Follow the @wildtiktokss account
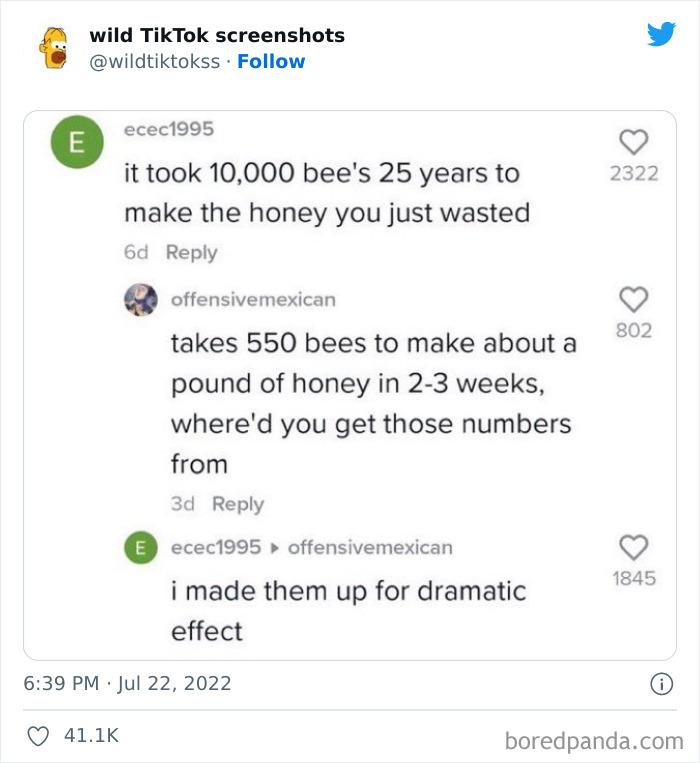This screenshot has width=700, height=763. point(271,61)
